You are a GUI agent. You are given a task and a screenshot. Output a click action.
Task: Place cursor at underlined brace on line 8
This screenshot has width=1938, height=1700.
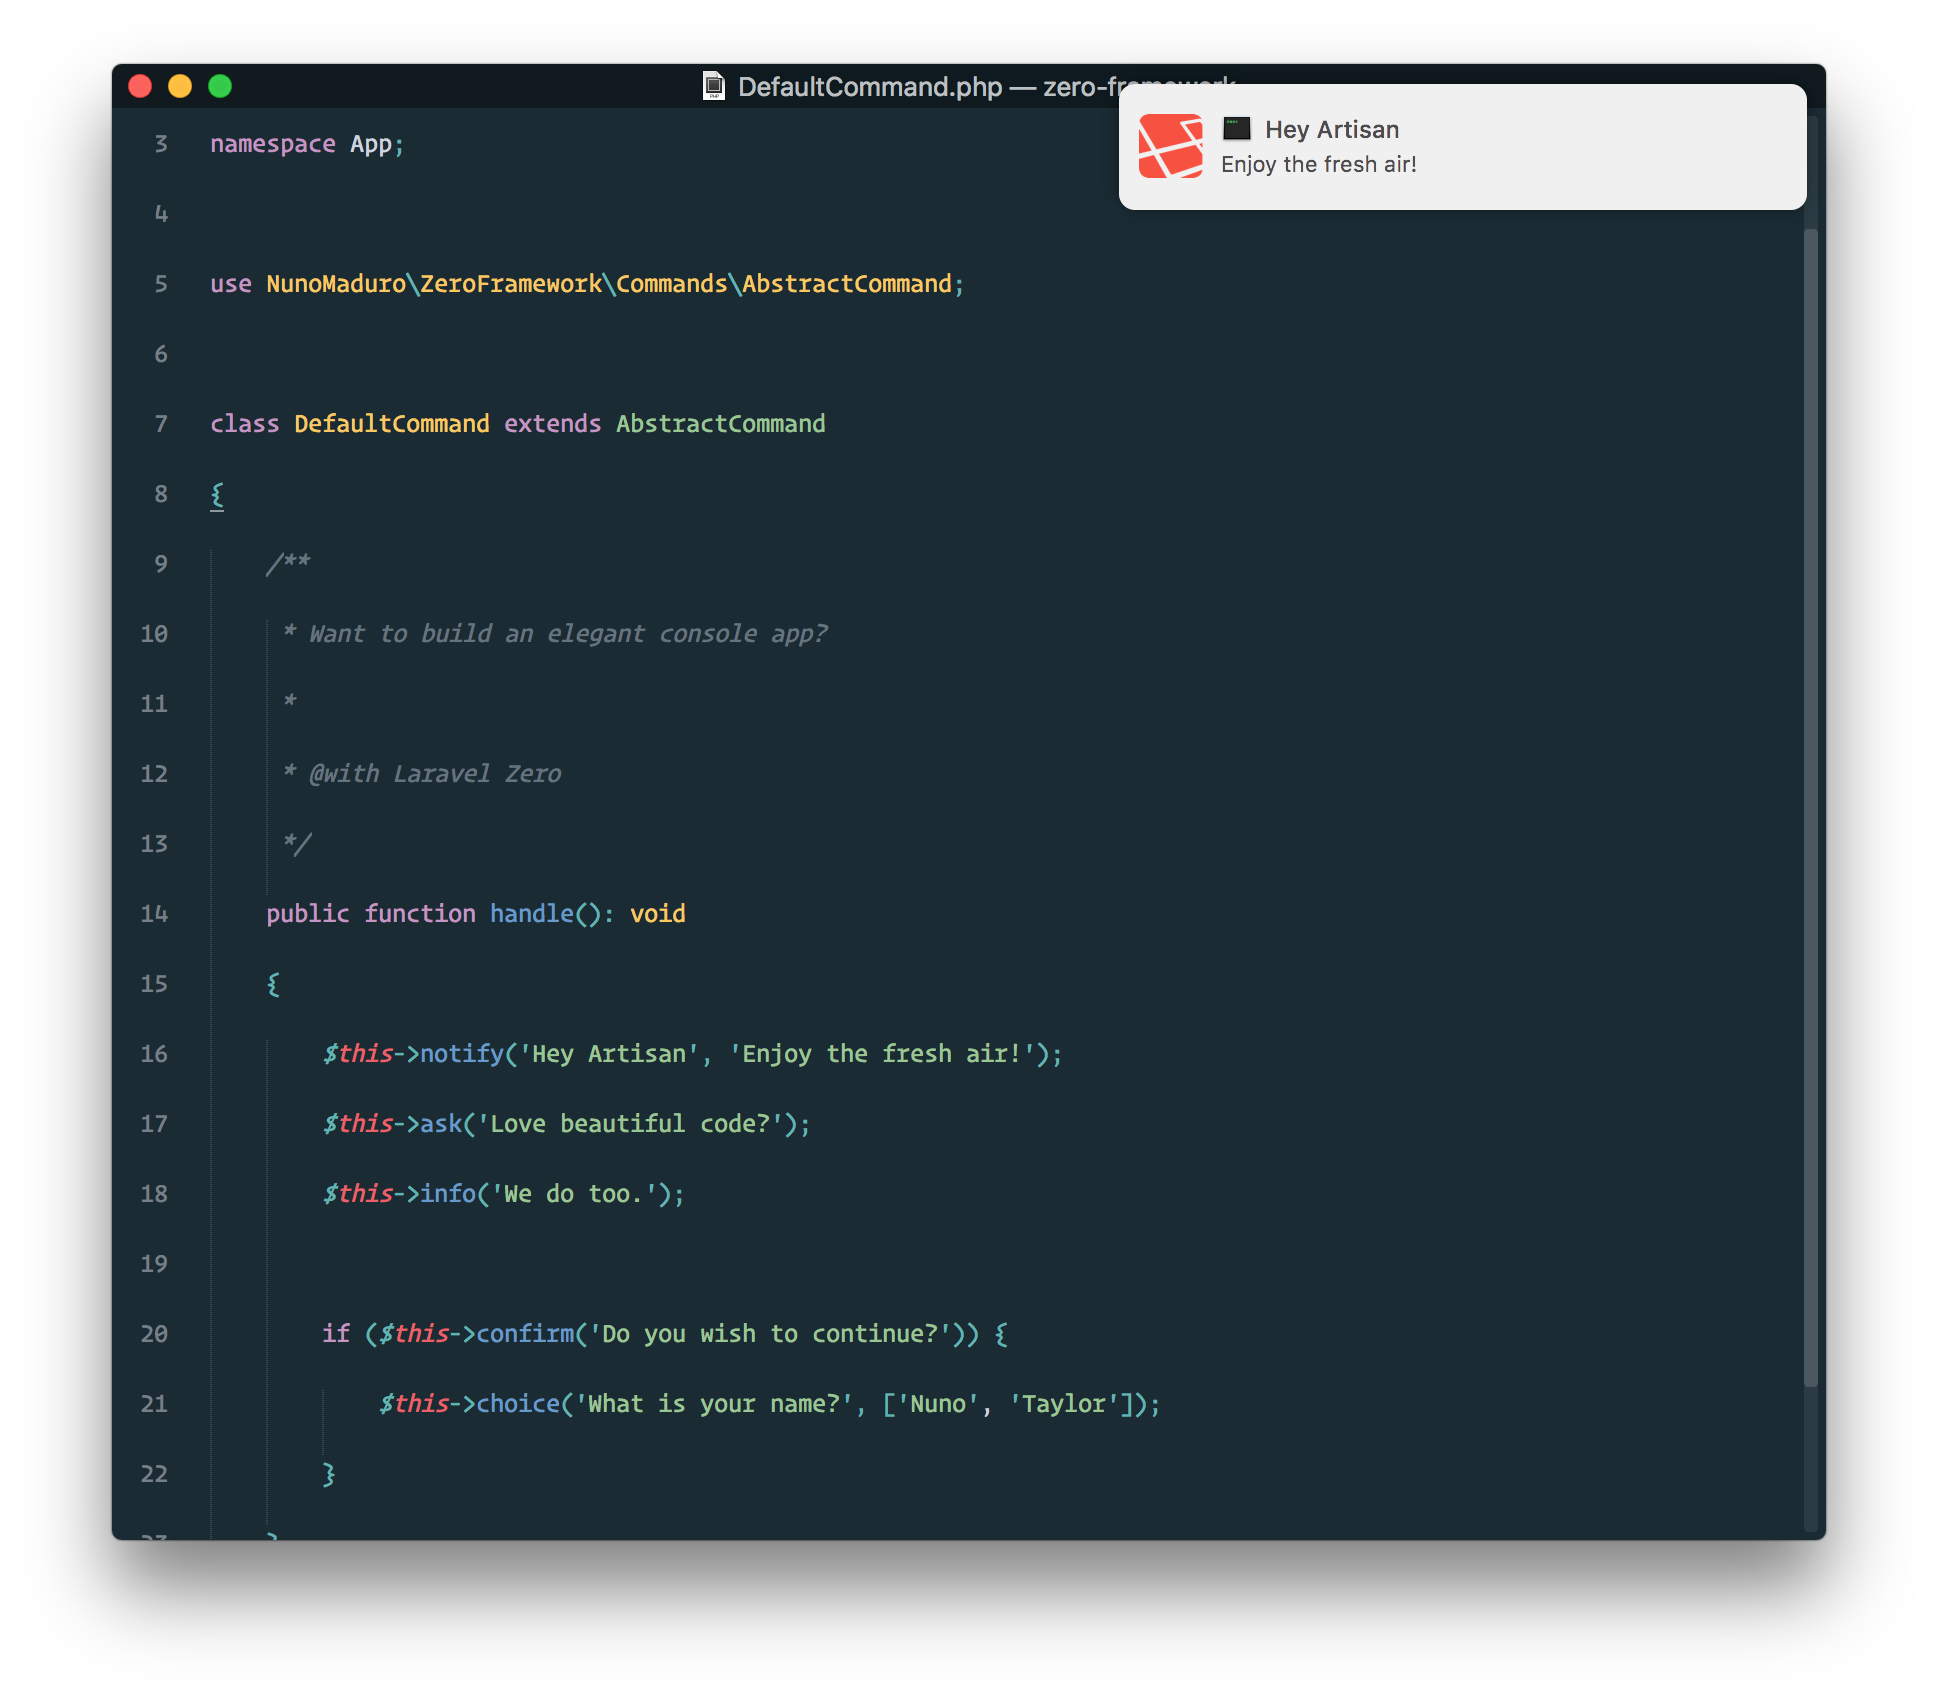click(217, 495)
